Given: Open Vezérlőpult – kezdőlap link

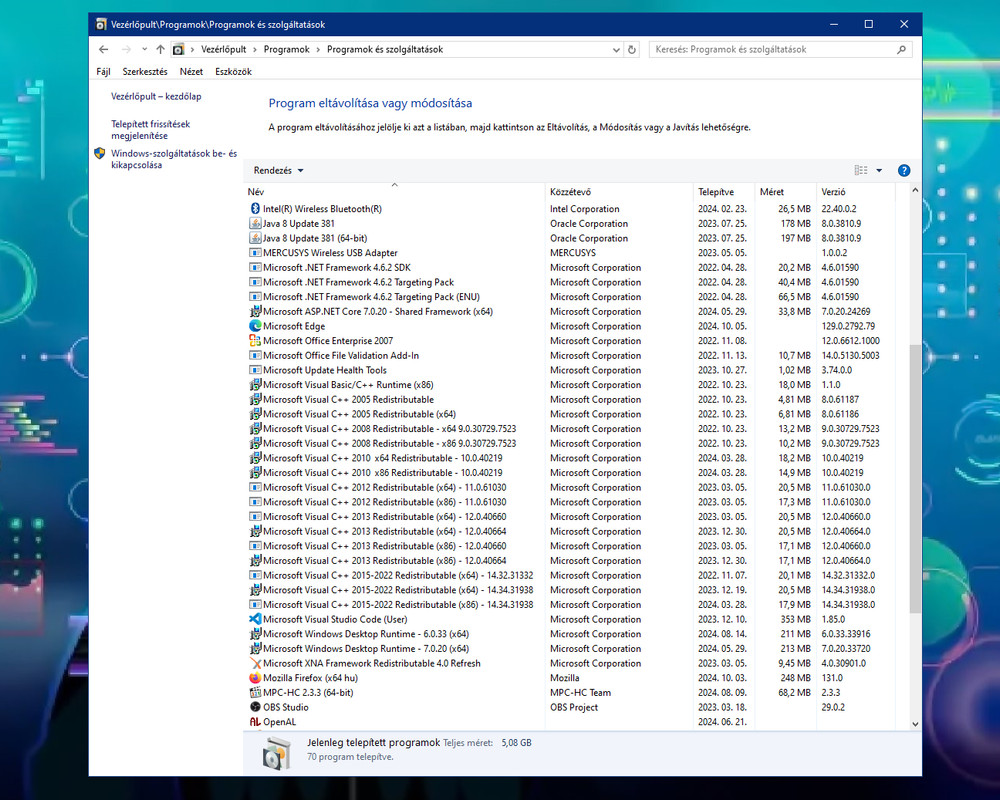Looking at the screenshot, I should tap(156, 96).
